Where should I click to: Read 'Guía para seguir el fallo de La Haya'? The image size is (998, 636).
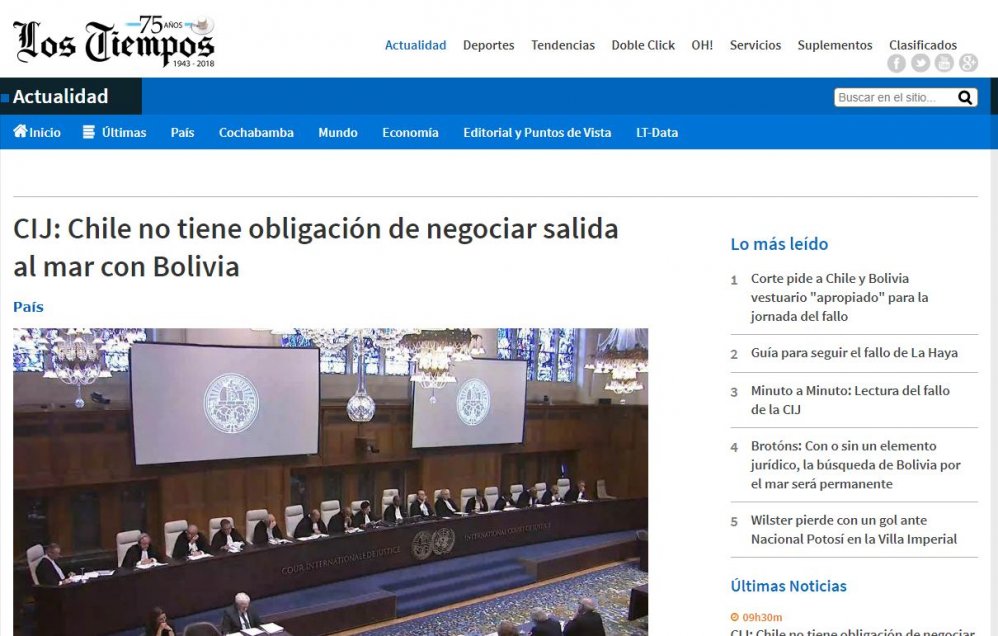pyautogui.click(x=854, y=353)
